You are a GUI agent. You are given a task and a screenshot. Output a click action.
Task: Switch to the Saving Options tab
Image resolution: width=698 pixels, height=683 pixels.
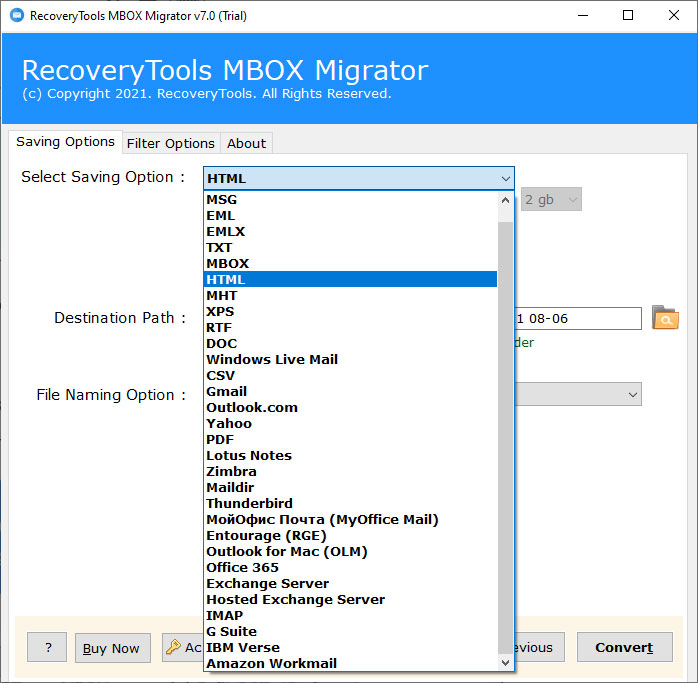(65, 142)
